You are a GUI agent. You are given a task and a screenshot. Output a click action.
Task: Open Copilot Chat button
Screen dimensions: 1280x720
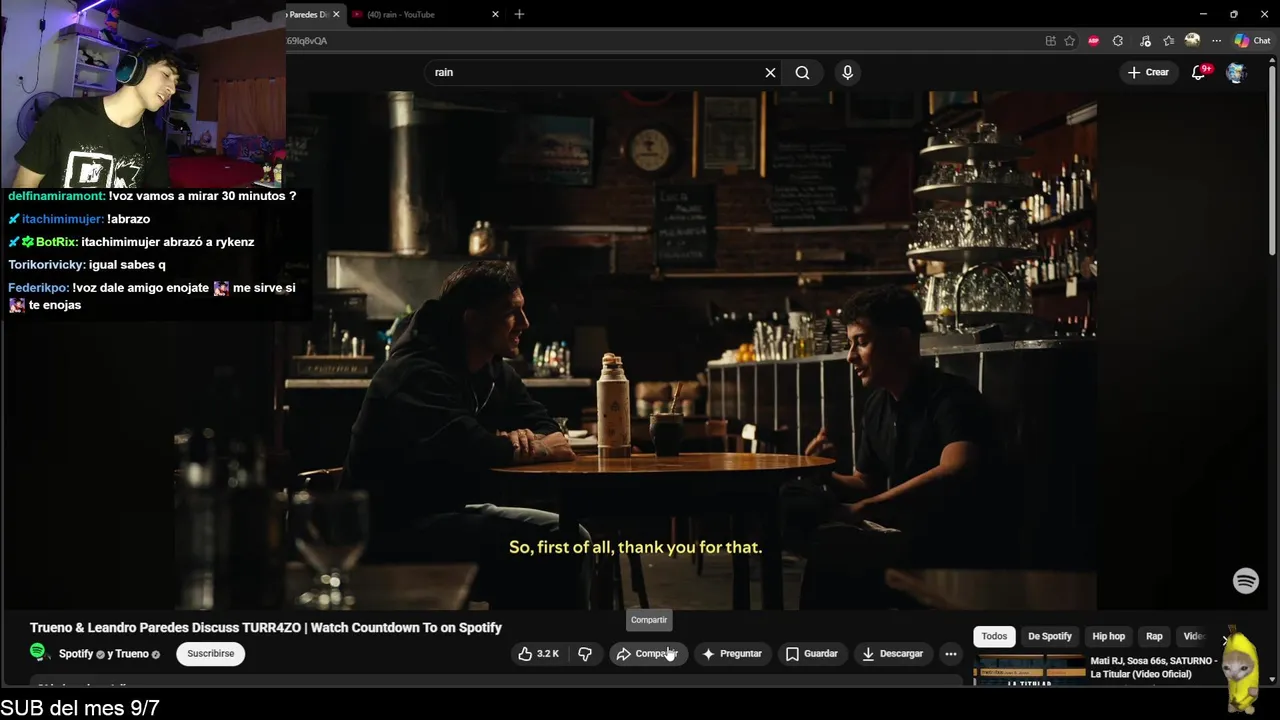[x=1252, y=41]
